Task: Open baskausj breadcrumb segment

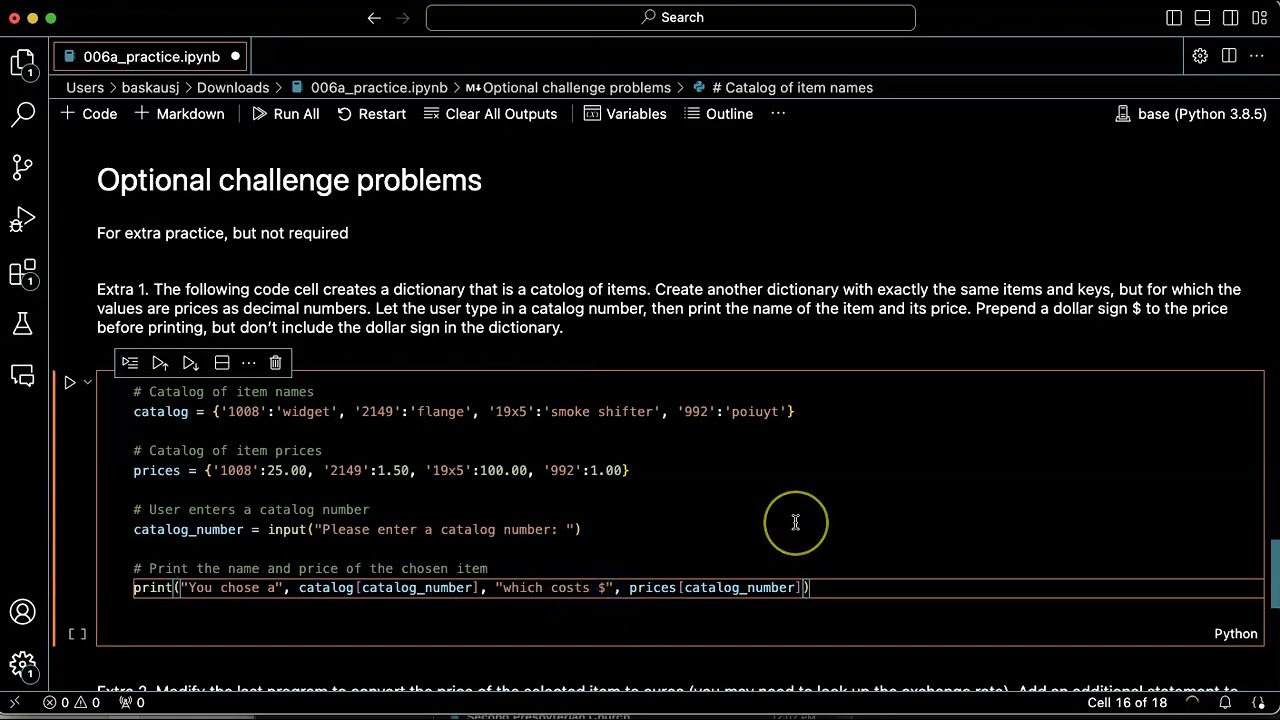Action: [149, 88]
